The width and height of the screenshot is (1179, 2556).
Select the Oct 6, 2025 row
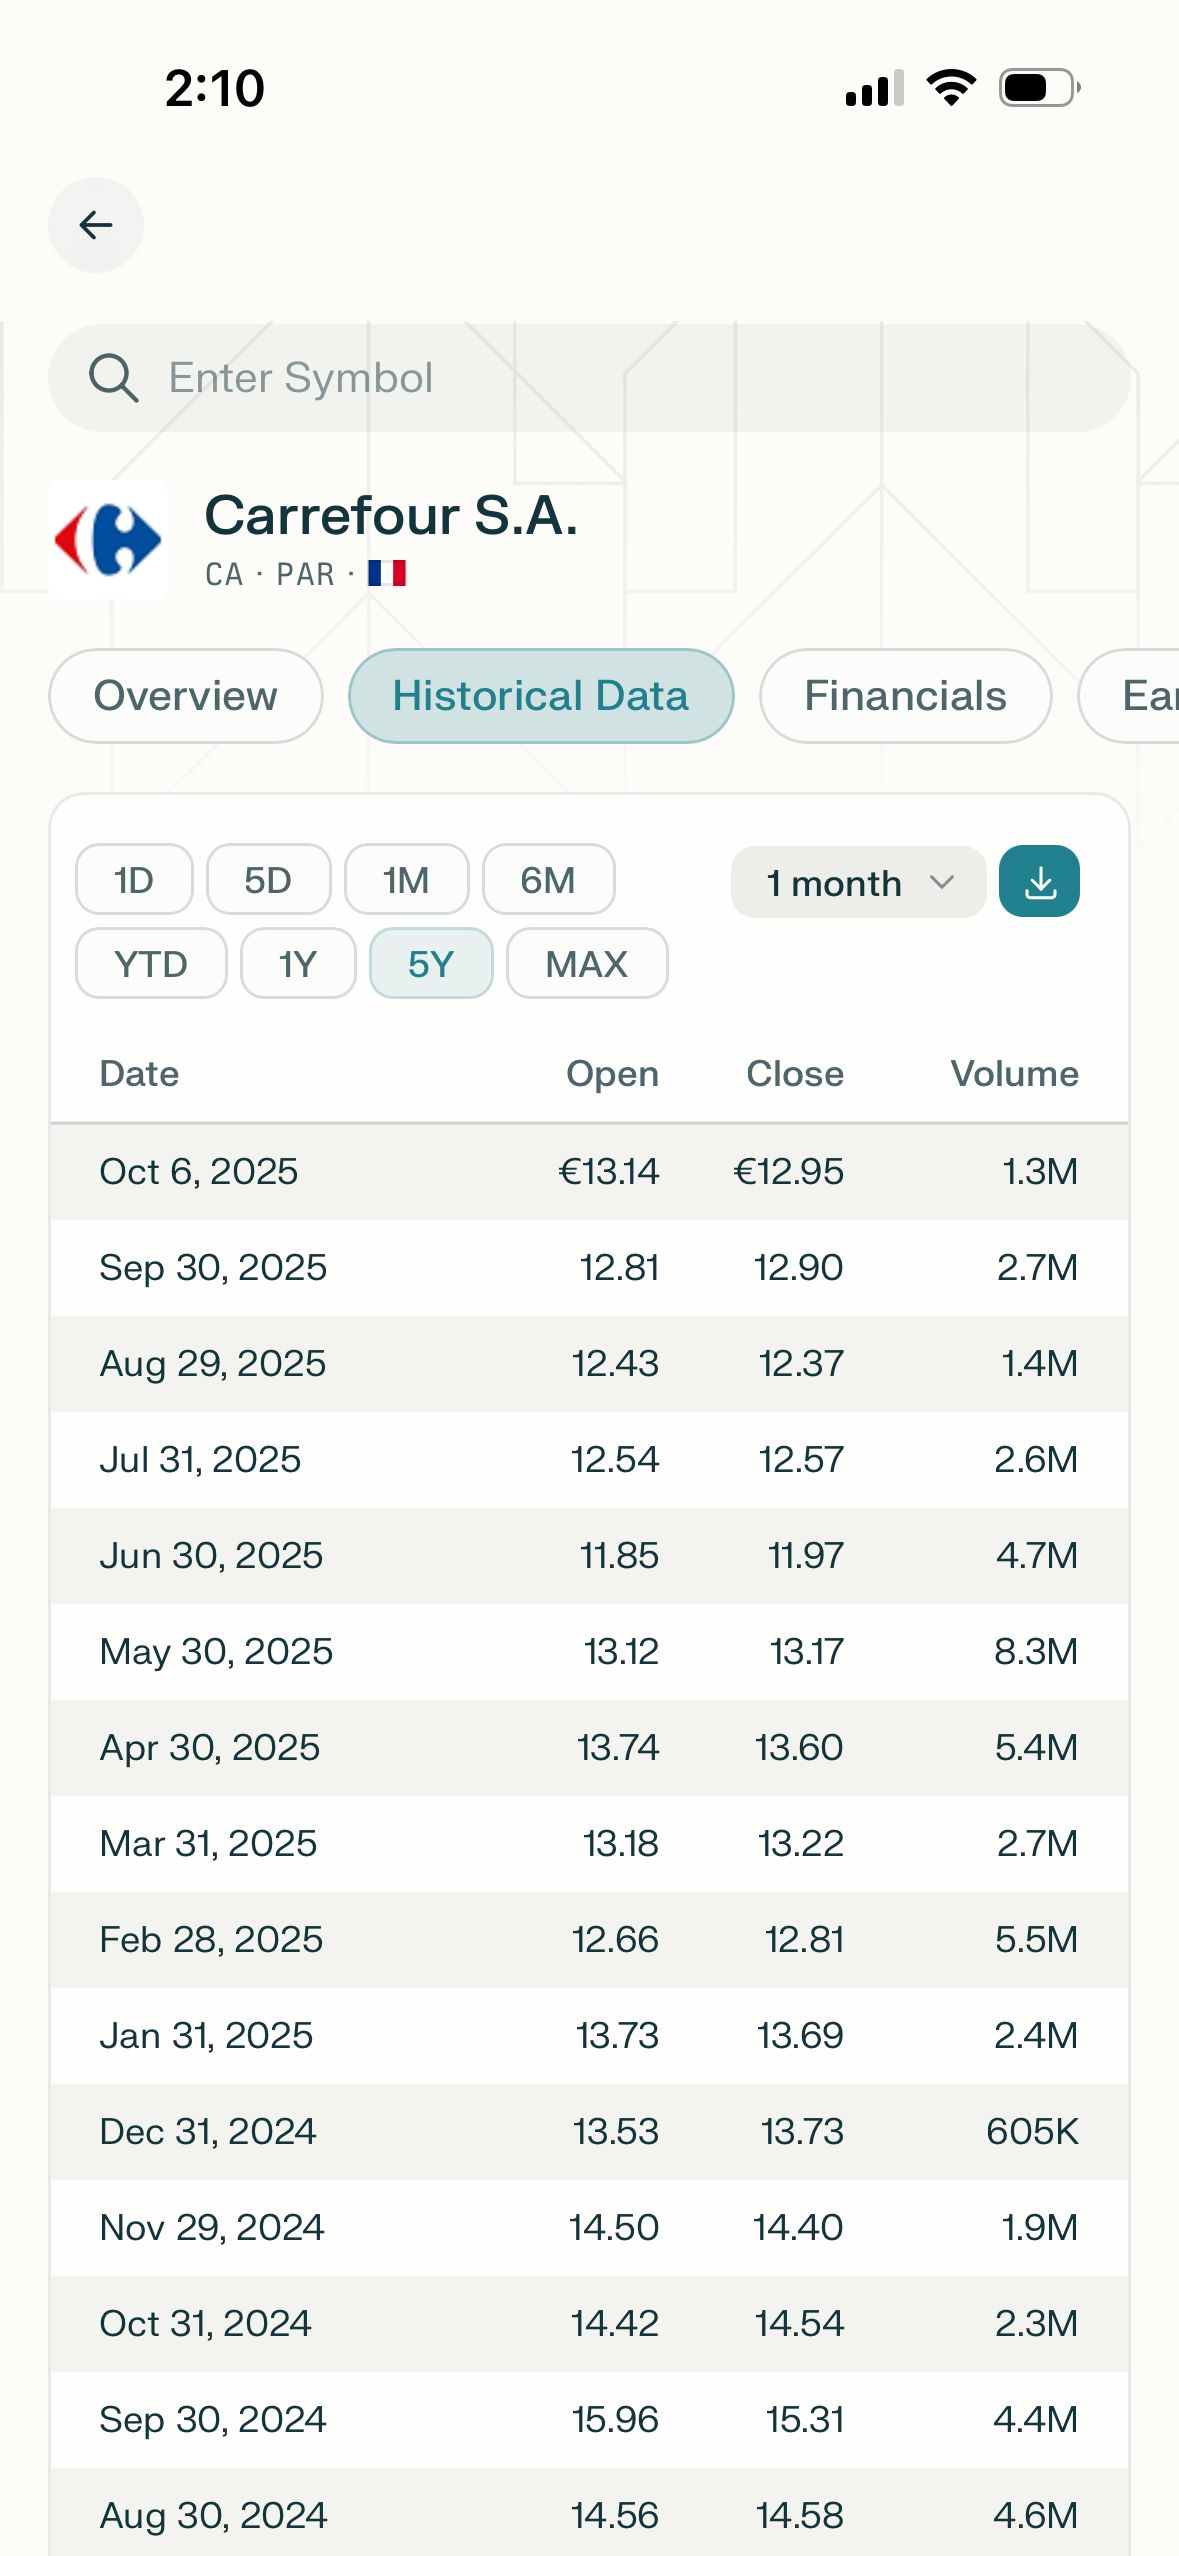pos(589,1172)
